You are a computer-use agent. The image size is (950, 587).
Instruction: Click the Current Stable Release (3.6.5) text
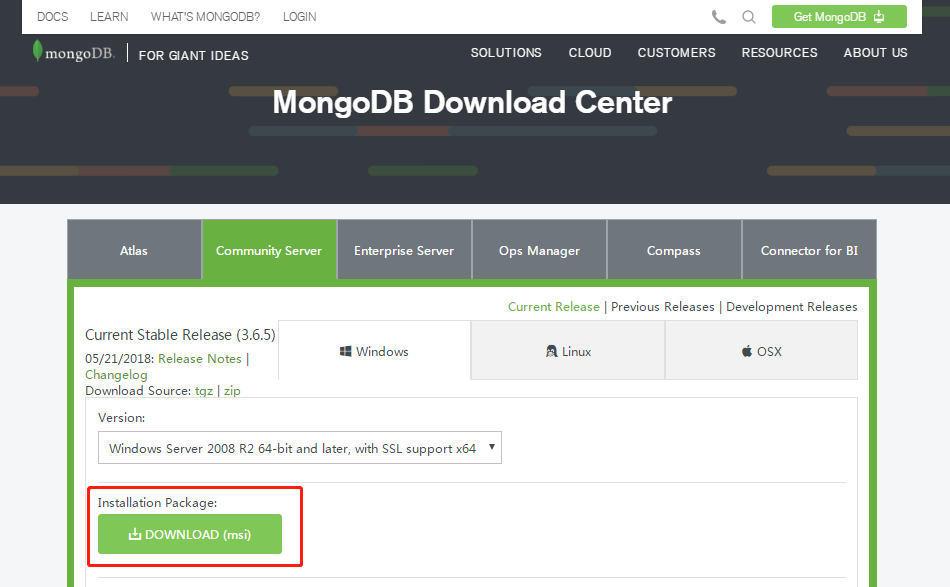[181, 334]
